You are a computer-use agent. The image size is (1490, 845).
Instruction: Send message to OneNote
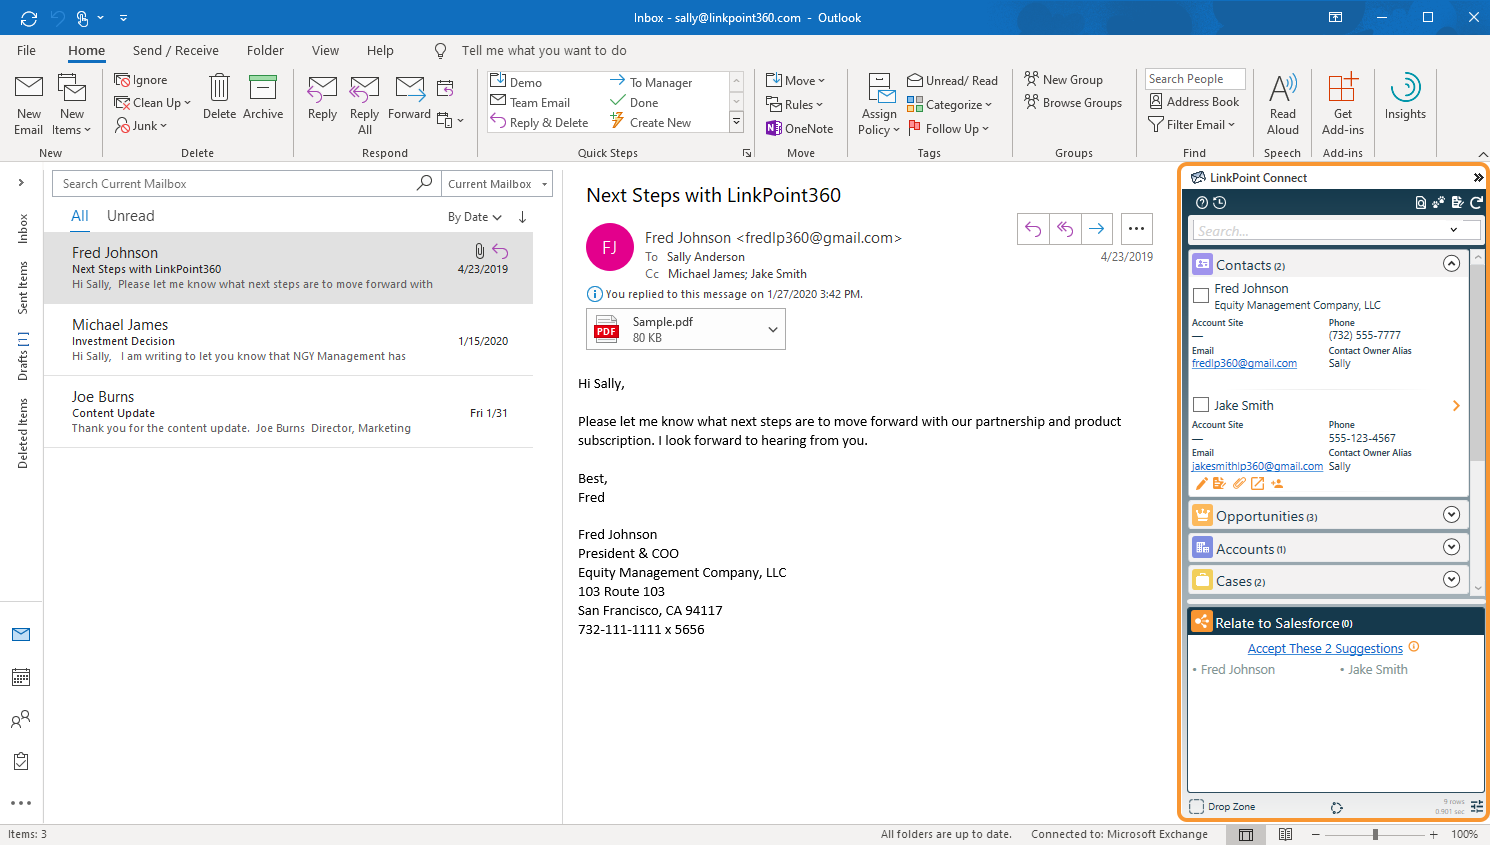click(x=799, y=128)
